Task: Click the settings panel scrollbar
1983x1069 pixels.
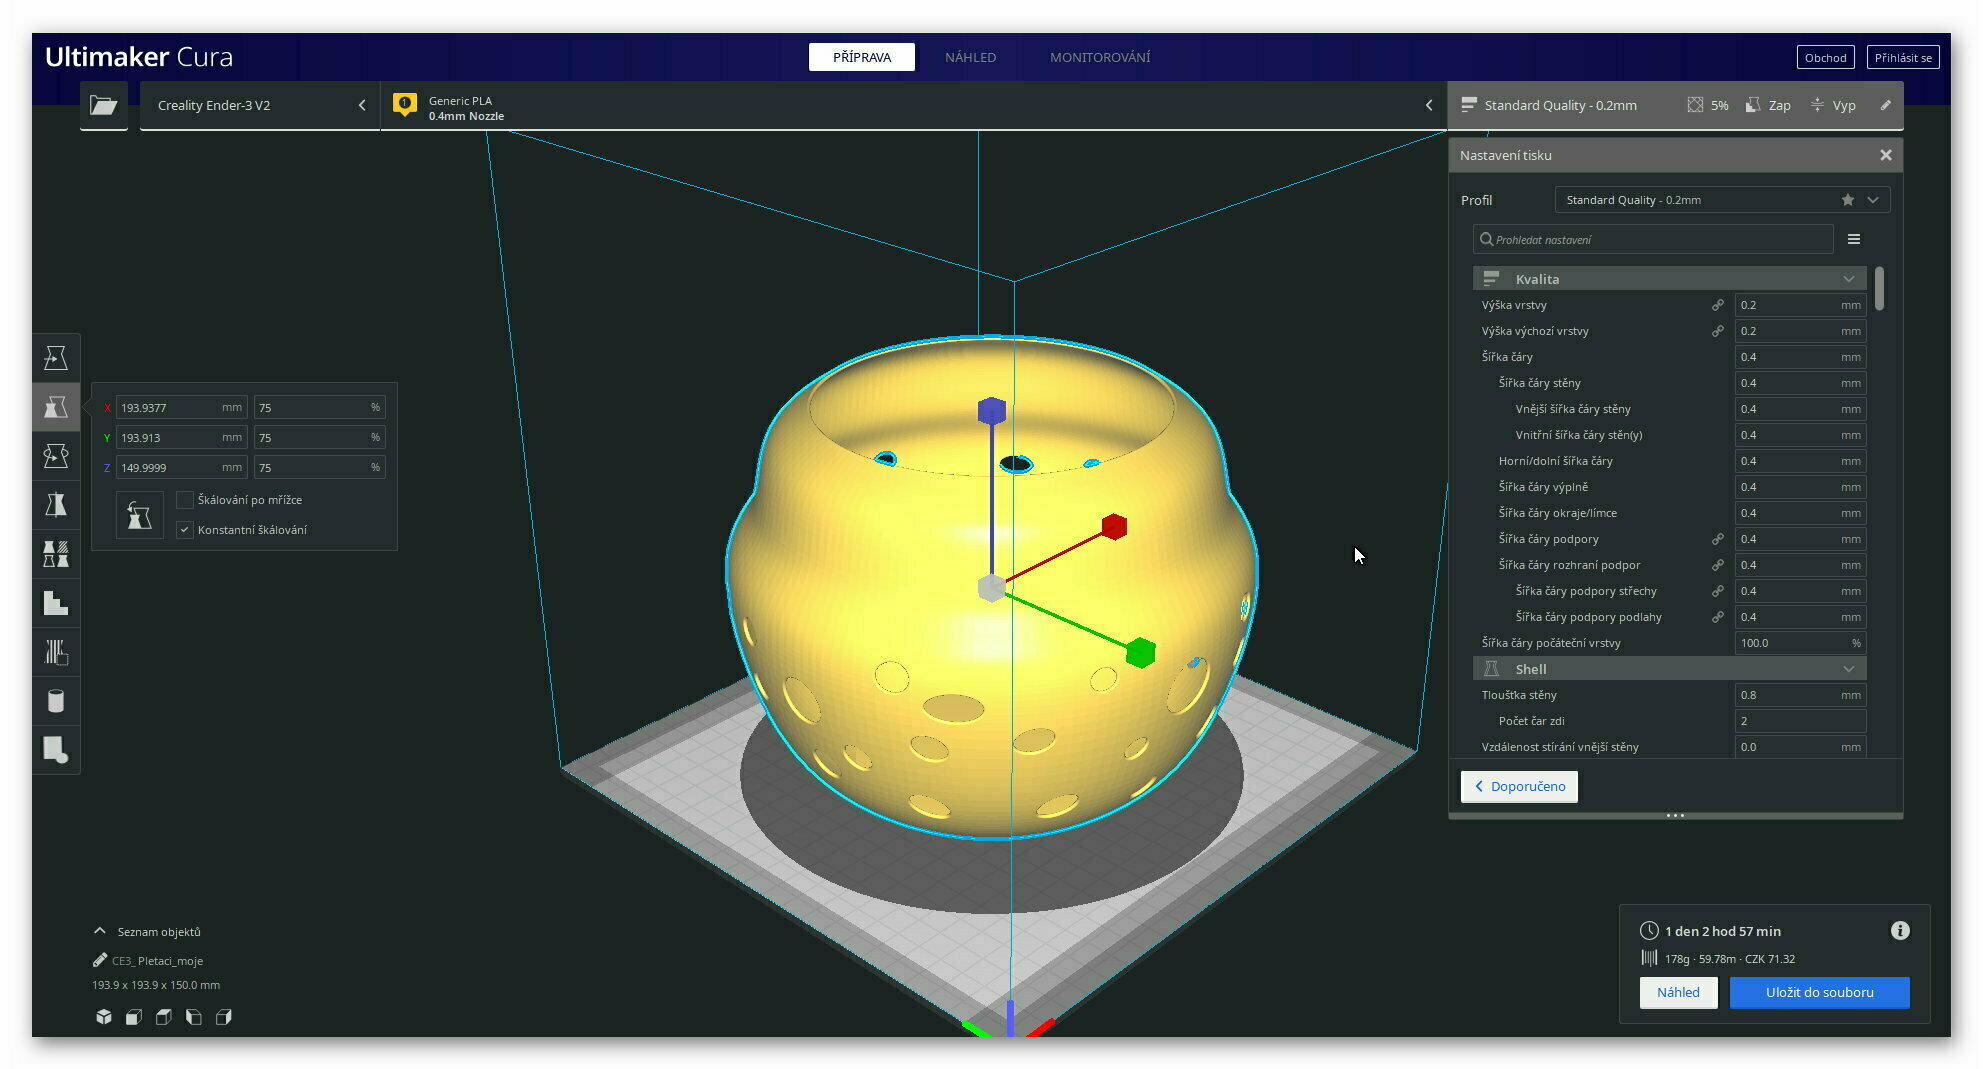Action: pos(1880,289)
